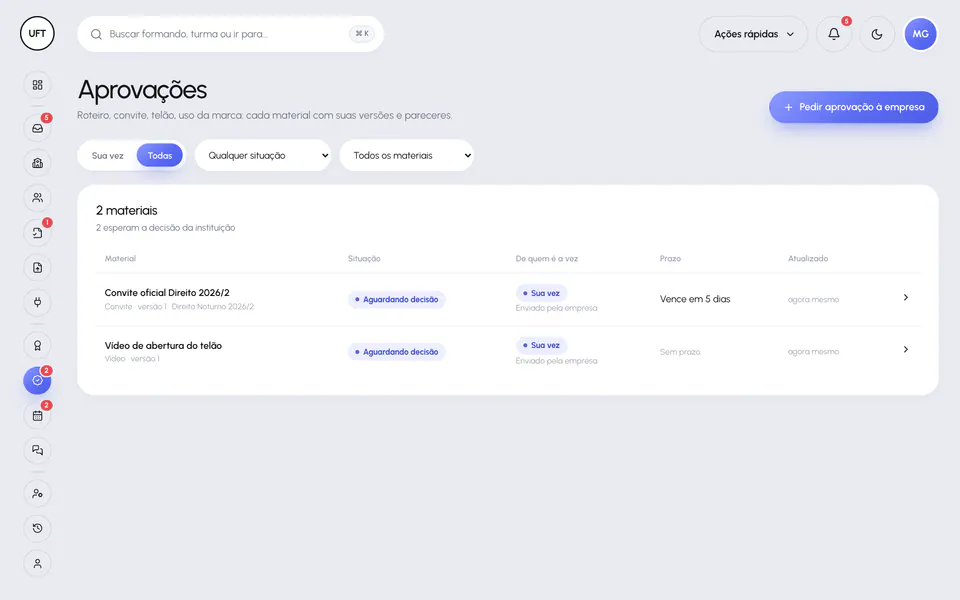Open the plug integrations icon in sidebar
The width and height of the screenshot is (960, 600).
[x=37, y=302]
